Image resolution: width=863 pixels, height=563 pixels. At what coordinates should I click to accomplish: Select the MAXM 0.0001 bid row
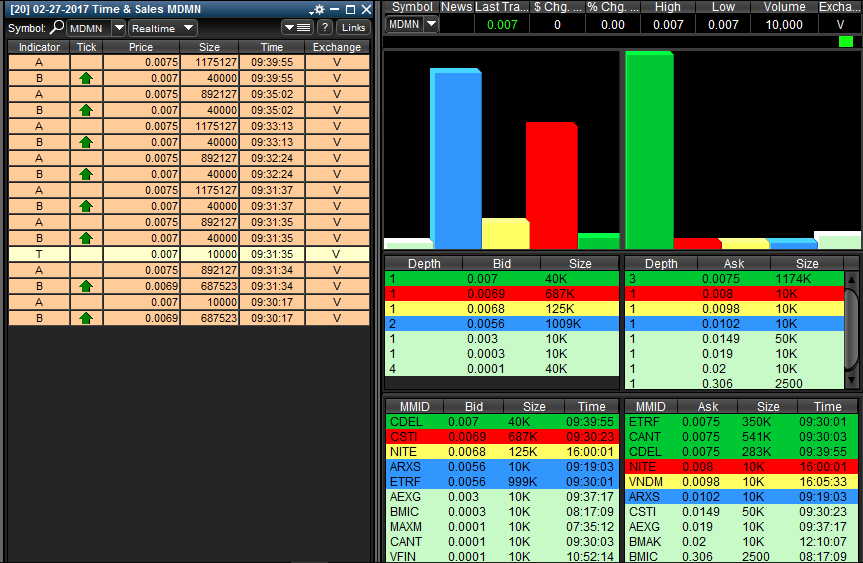502,527
